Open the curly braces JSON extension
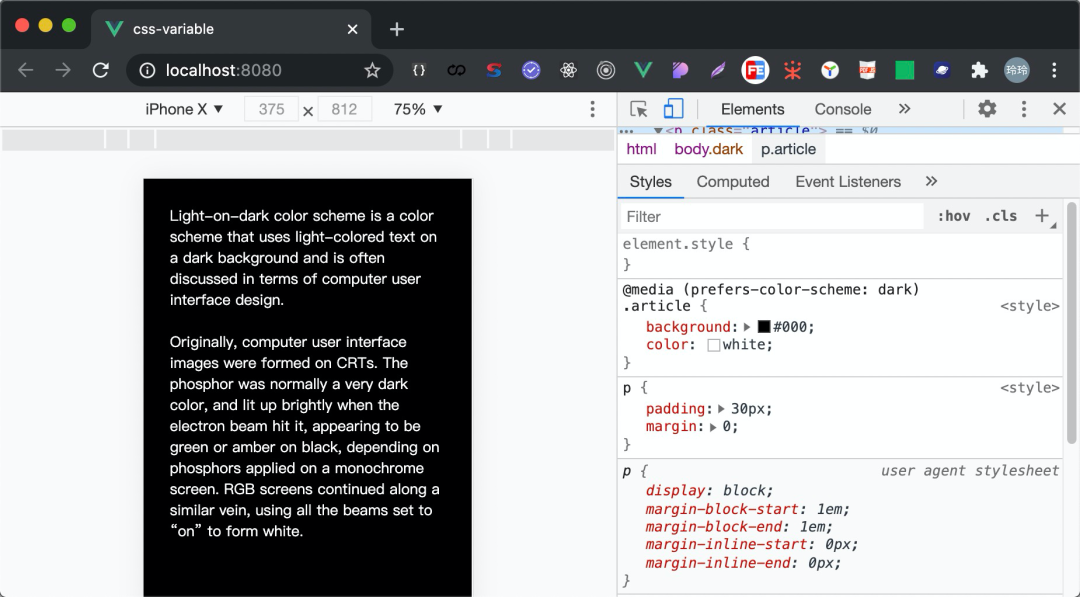Viewport: 1080px width, 597px height. click(x=419, y=70)
